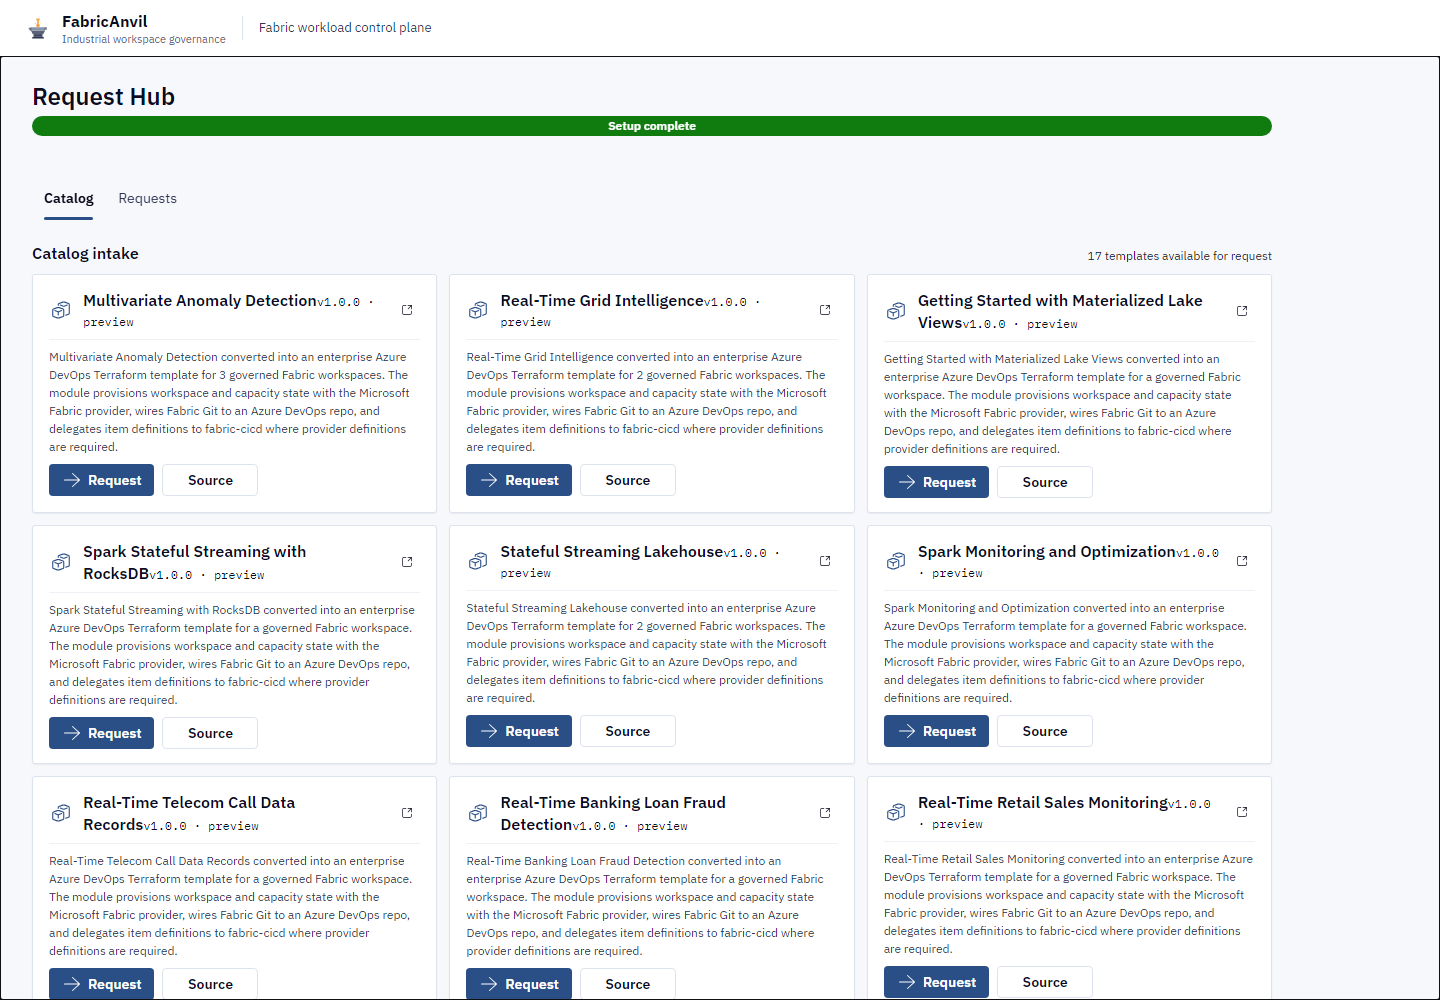This screenshot has height=1000, width=1440.
Task: Click 'Fabric workload control plane' header text
Action: coord(345,28)
